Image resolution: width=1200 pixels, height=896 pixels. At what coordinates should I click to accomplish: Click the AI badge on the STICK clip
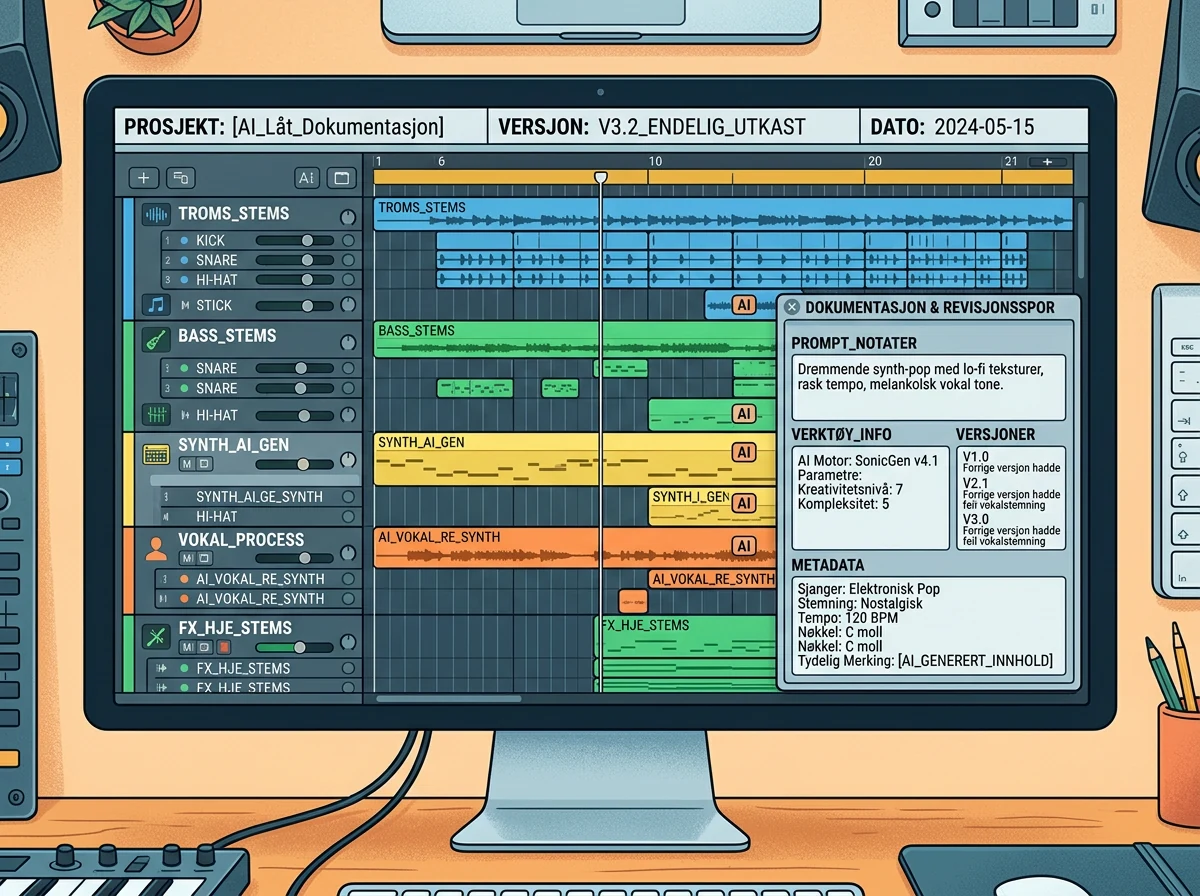[x=743, y=305]
